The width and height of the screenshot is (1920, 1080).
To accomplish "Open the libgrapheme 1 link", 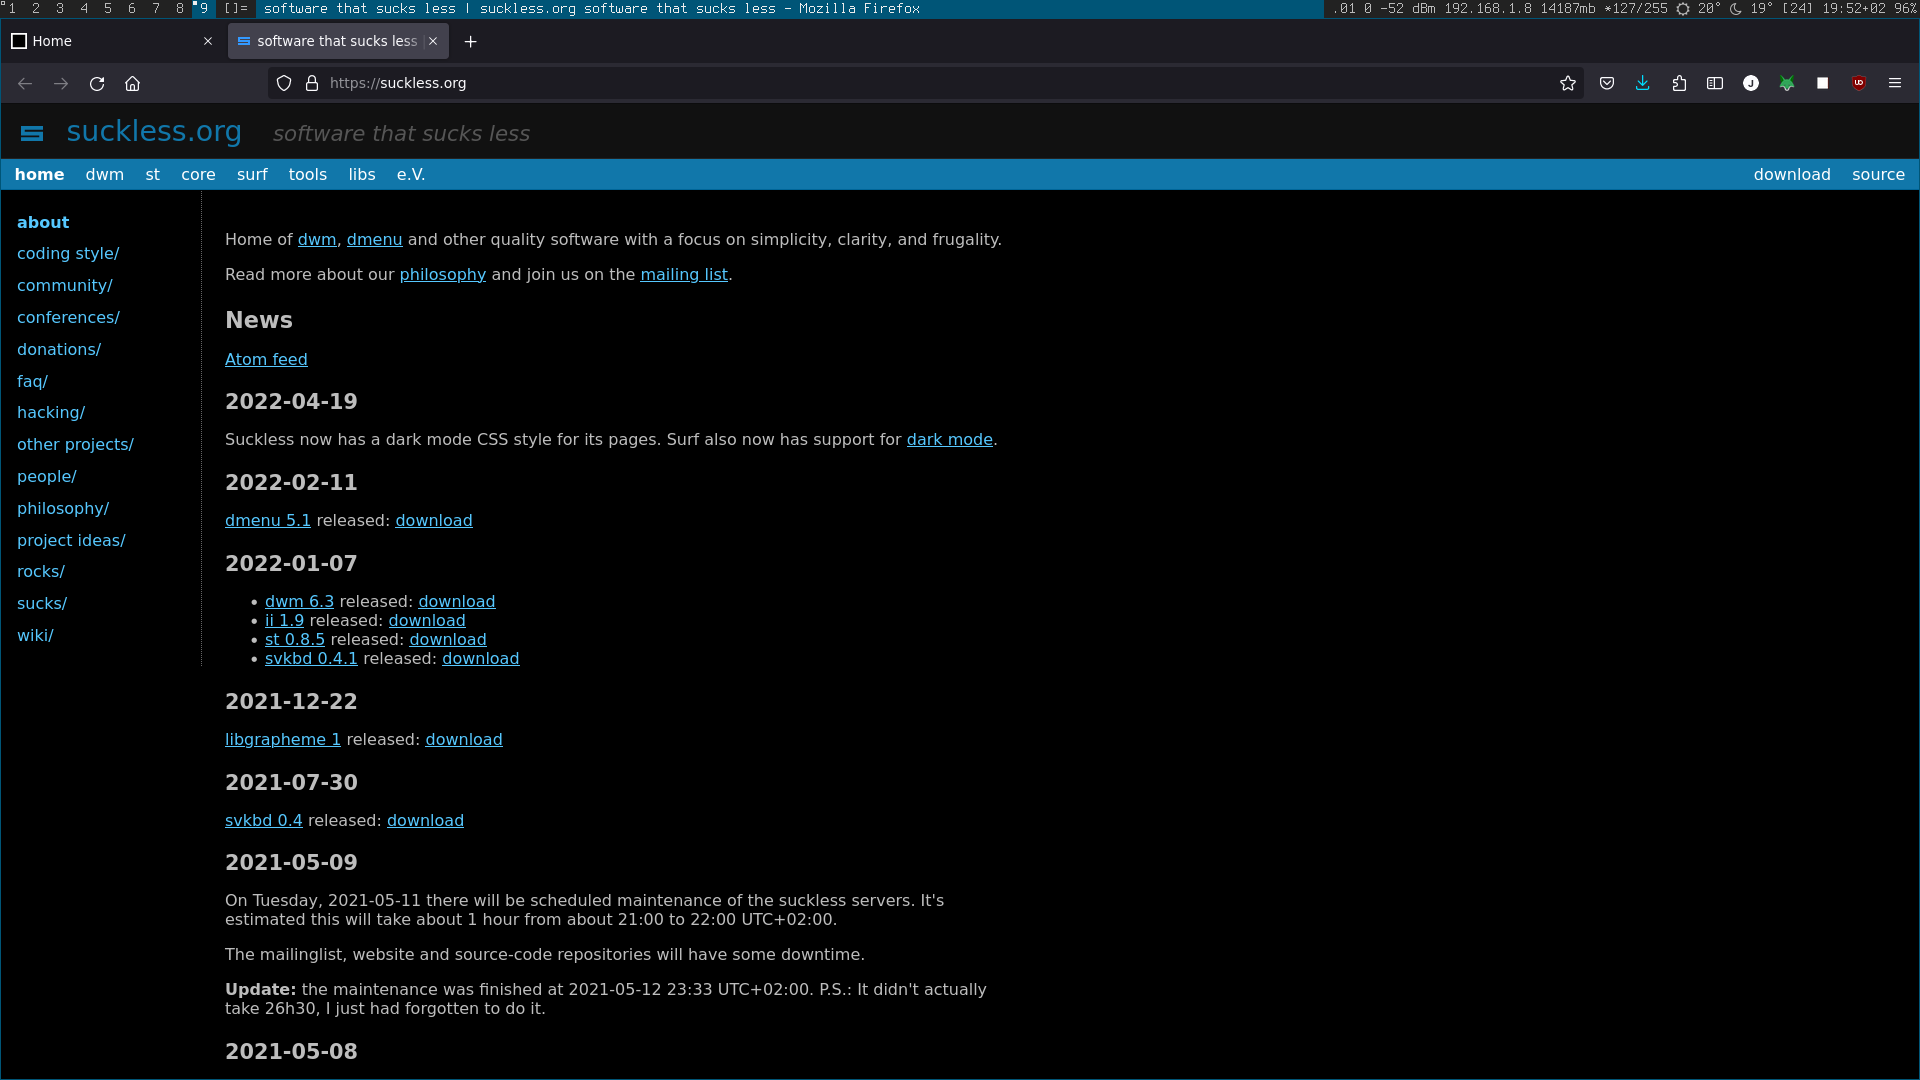I will [x=283, y=740].
